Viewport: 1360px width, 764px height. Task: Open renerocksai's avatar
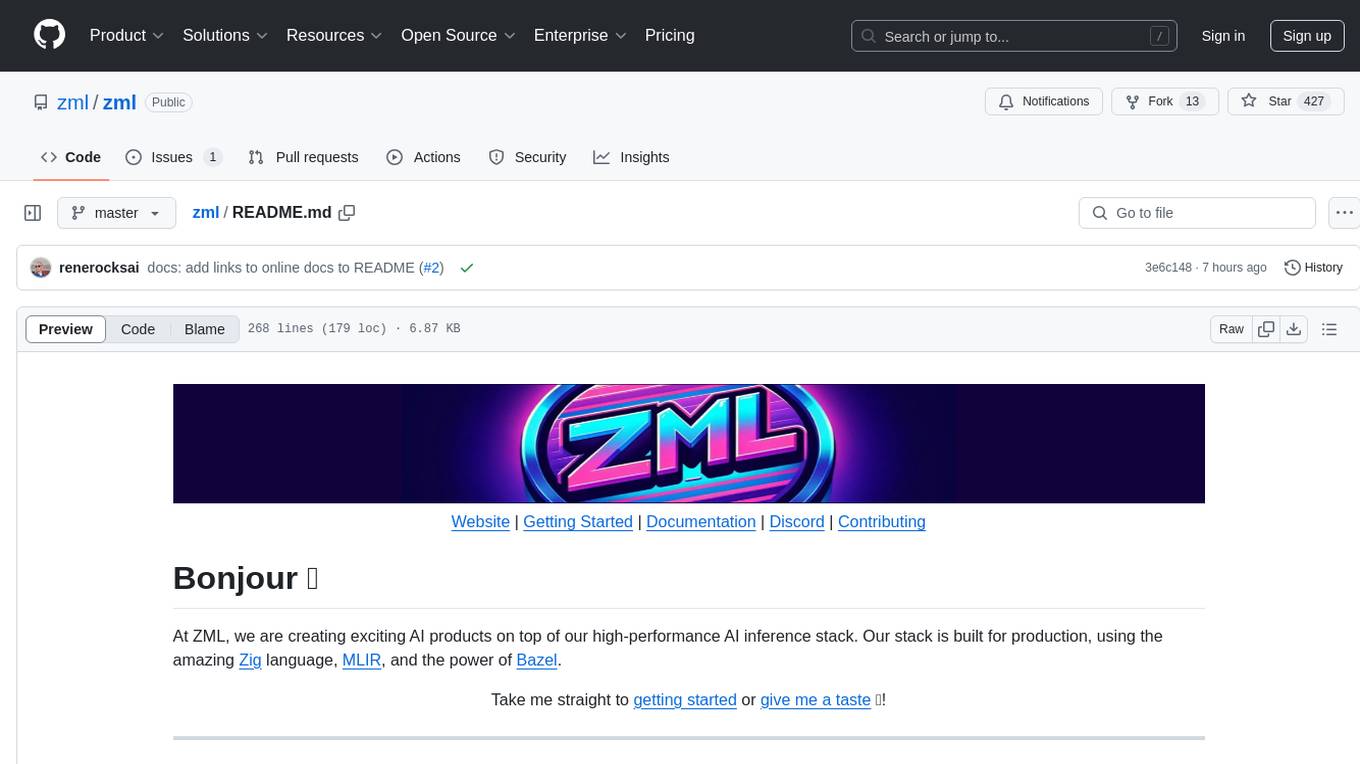coord(41,268)
